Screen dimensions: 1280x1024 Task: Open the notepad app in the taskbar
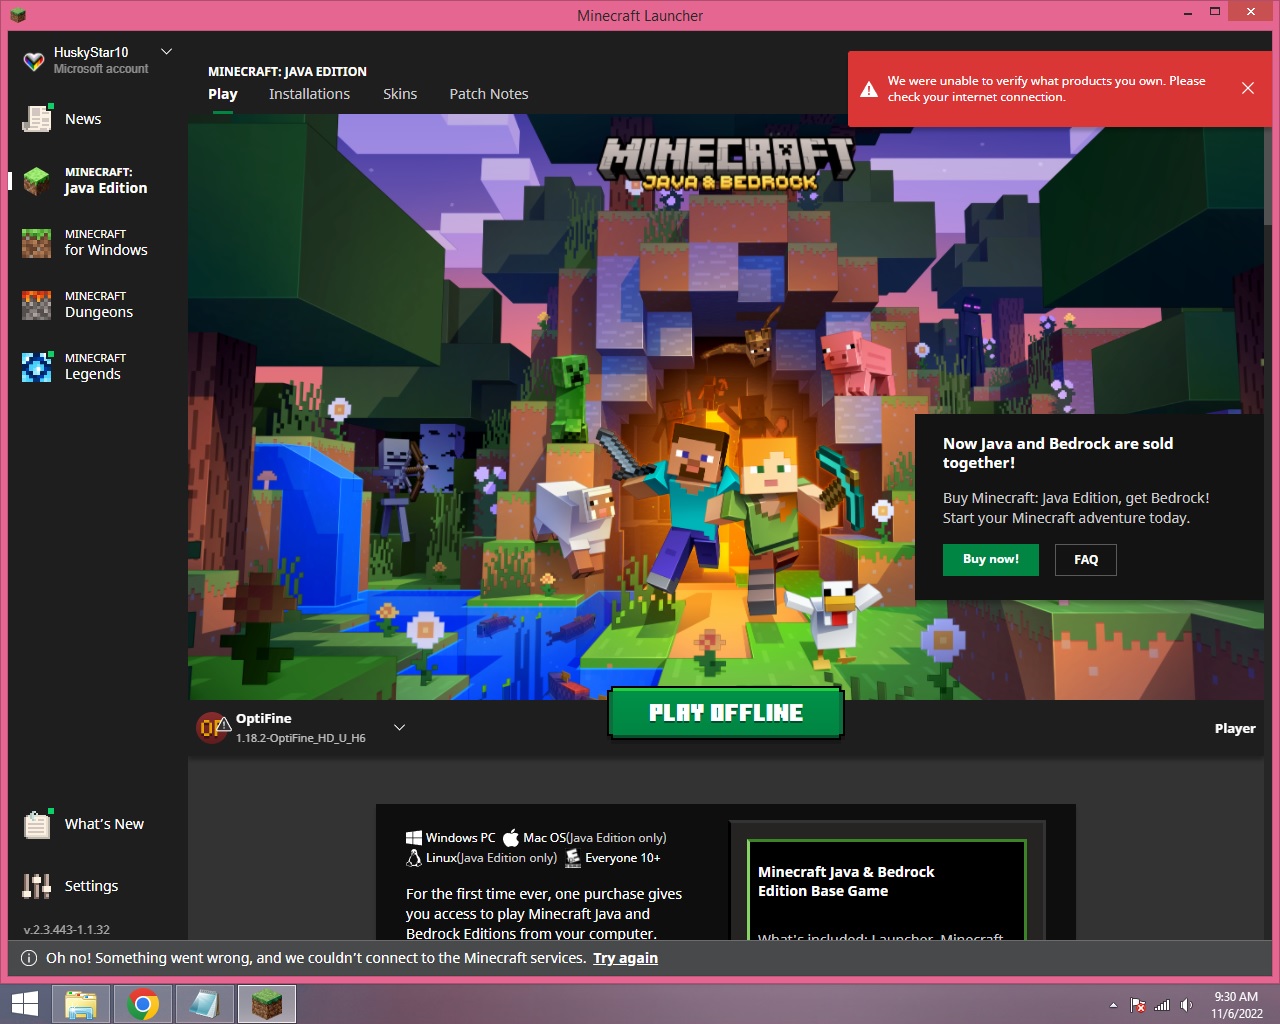click(205, 1004)
